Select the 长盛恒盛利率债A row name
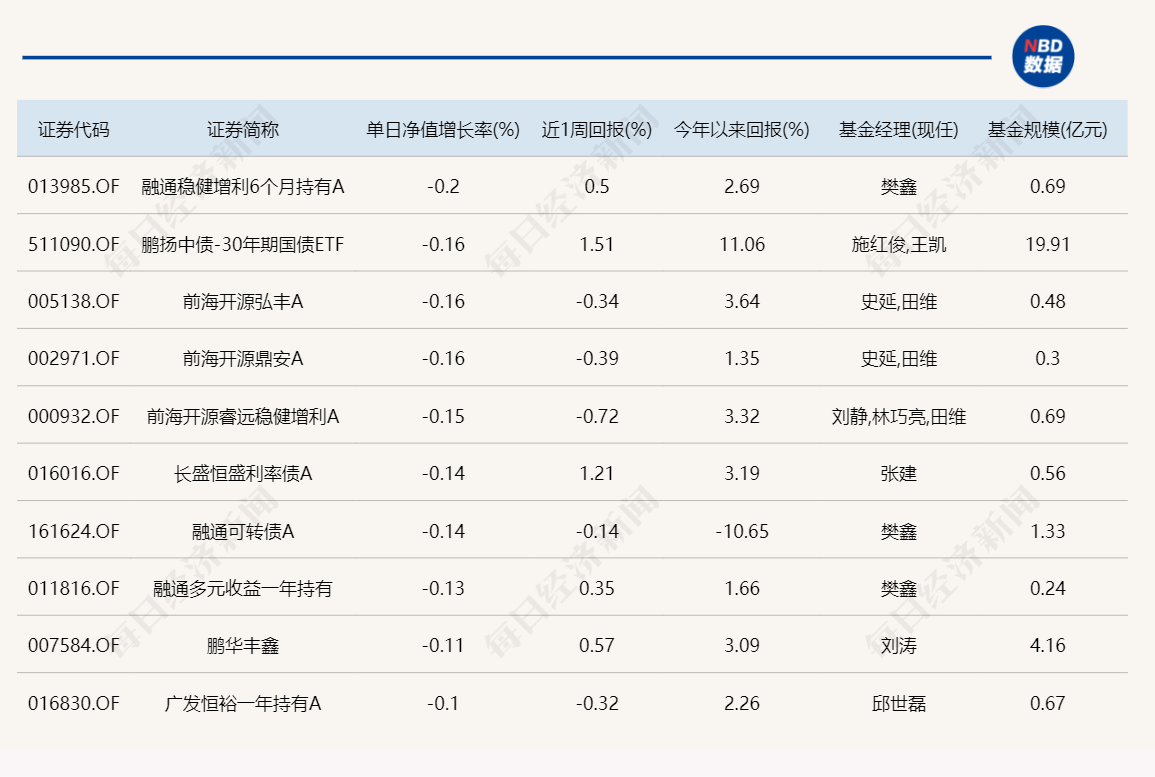1155x777 pixels. click(243, 474)
